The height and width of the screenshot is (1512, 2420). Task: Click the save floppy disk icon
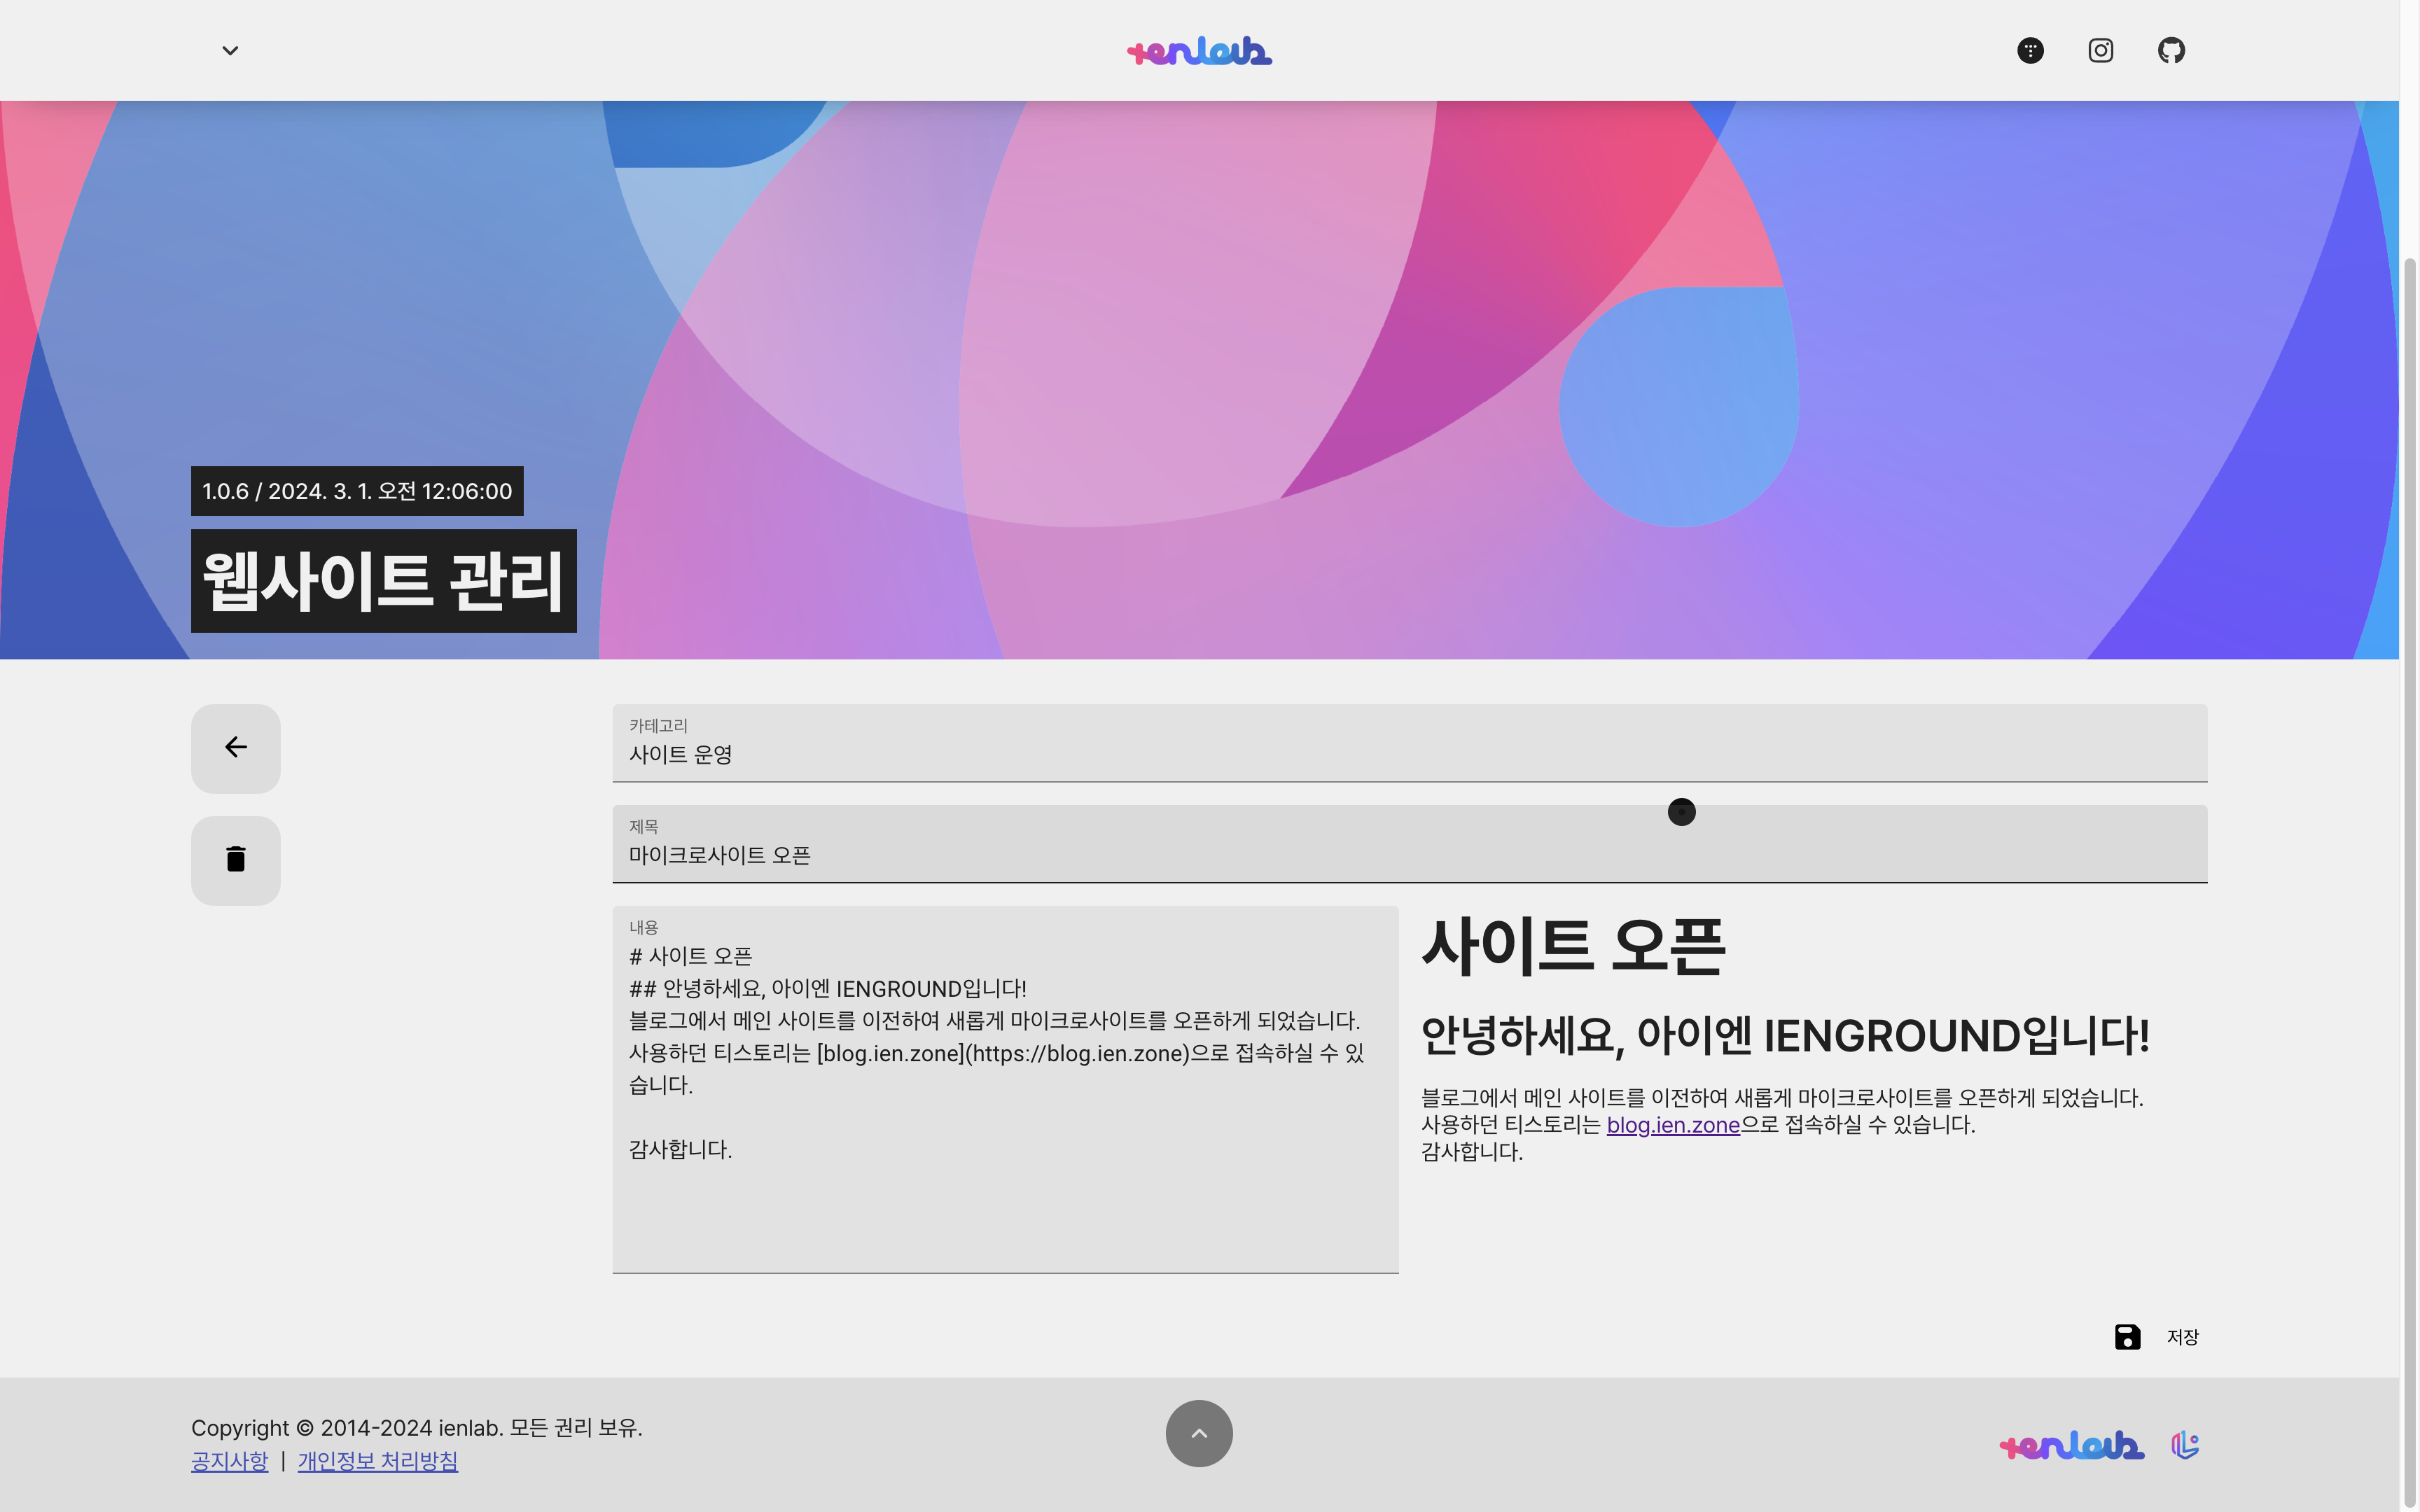click(2127, 1337)
